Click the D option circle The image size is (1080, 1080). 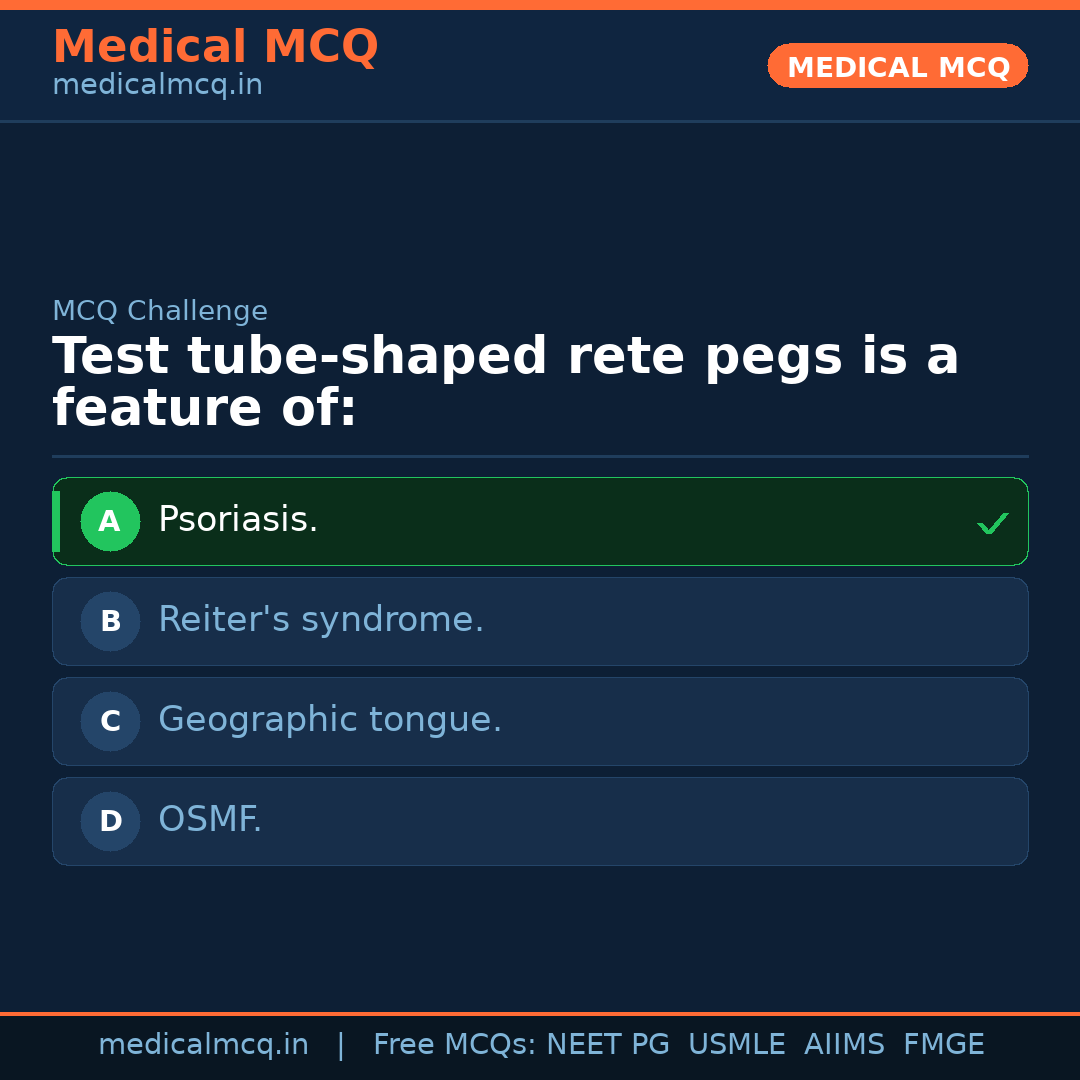pyautogui.click(x=110, y=821)
